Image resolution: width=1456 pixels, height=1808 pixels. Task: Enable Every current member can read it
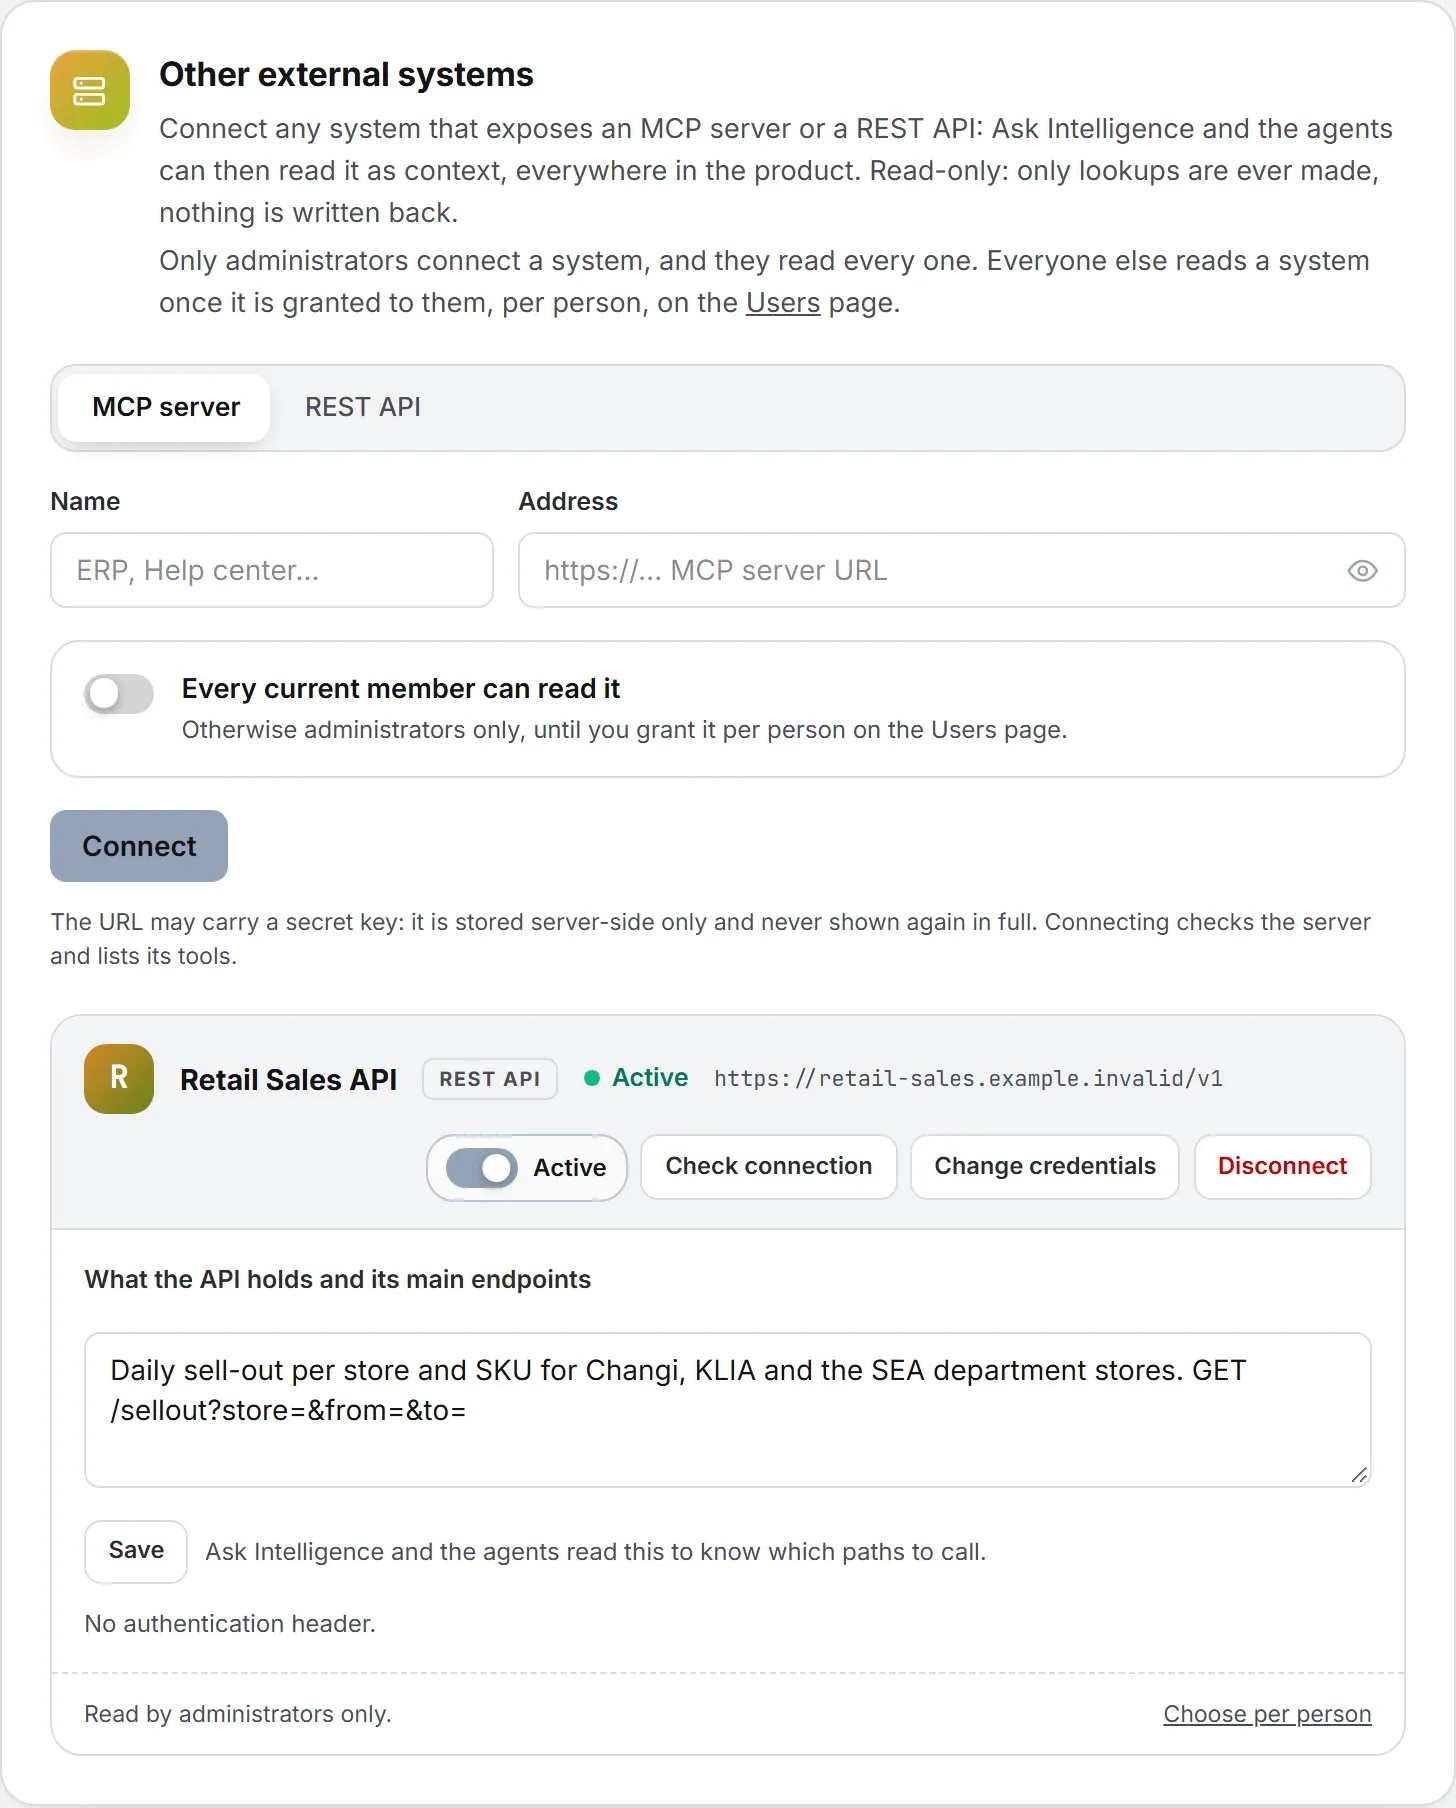[119, 694]
